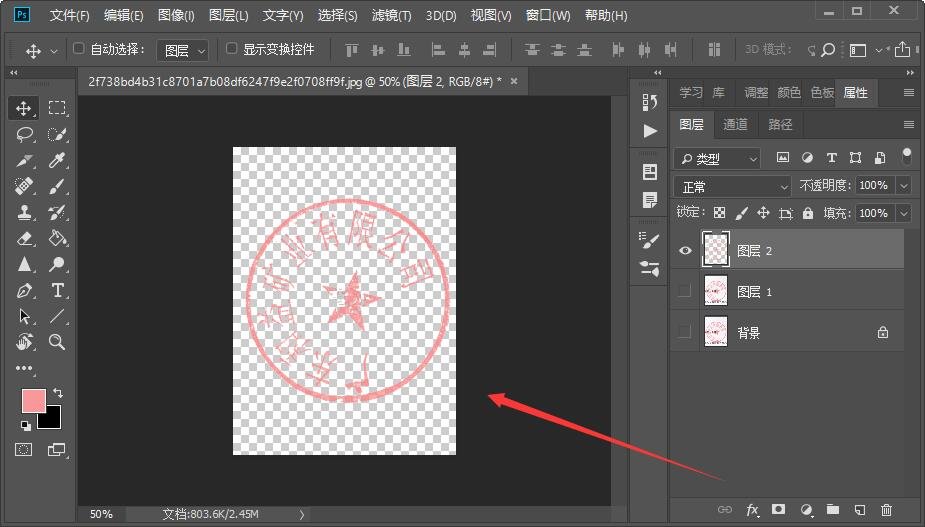Swap foreground and background colors

(x=58, y=393)
